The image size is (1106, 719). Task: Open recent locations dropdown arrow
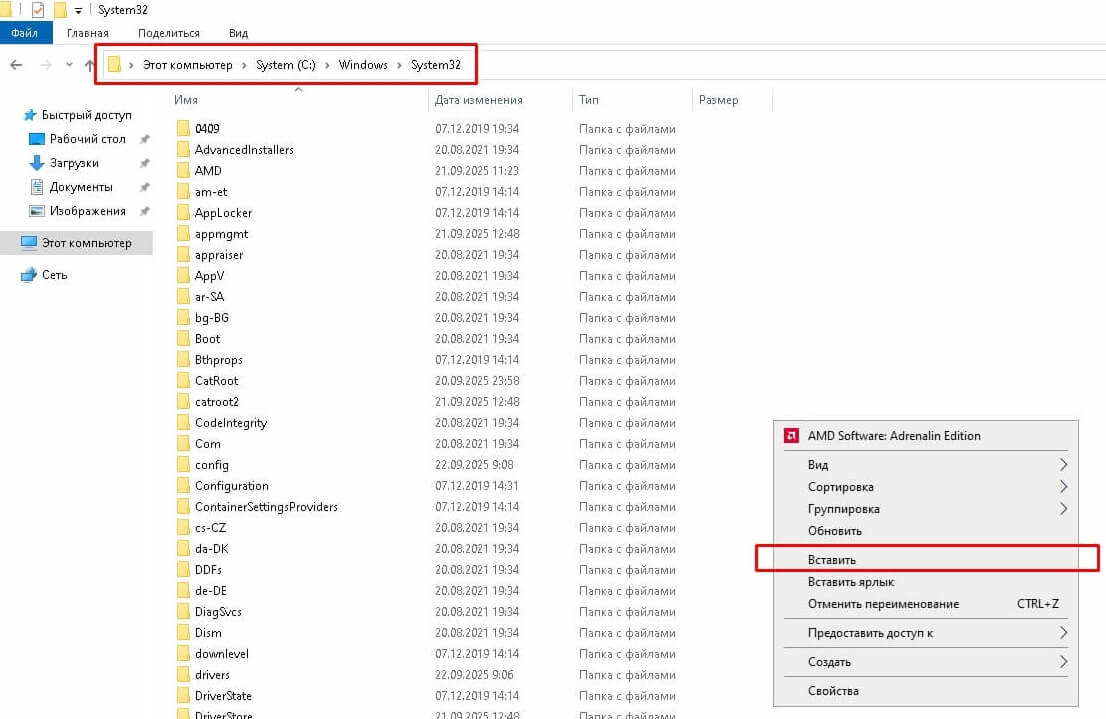69,65
